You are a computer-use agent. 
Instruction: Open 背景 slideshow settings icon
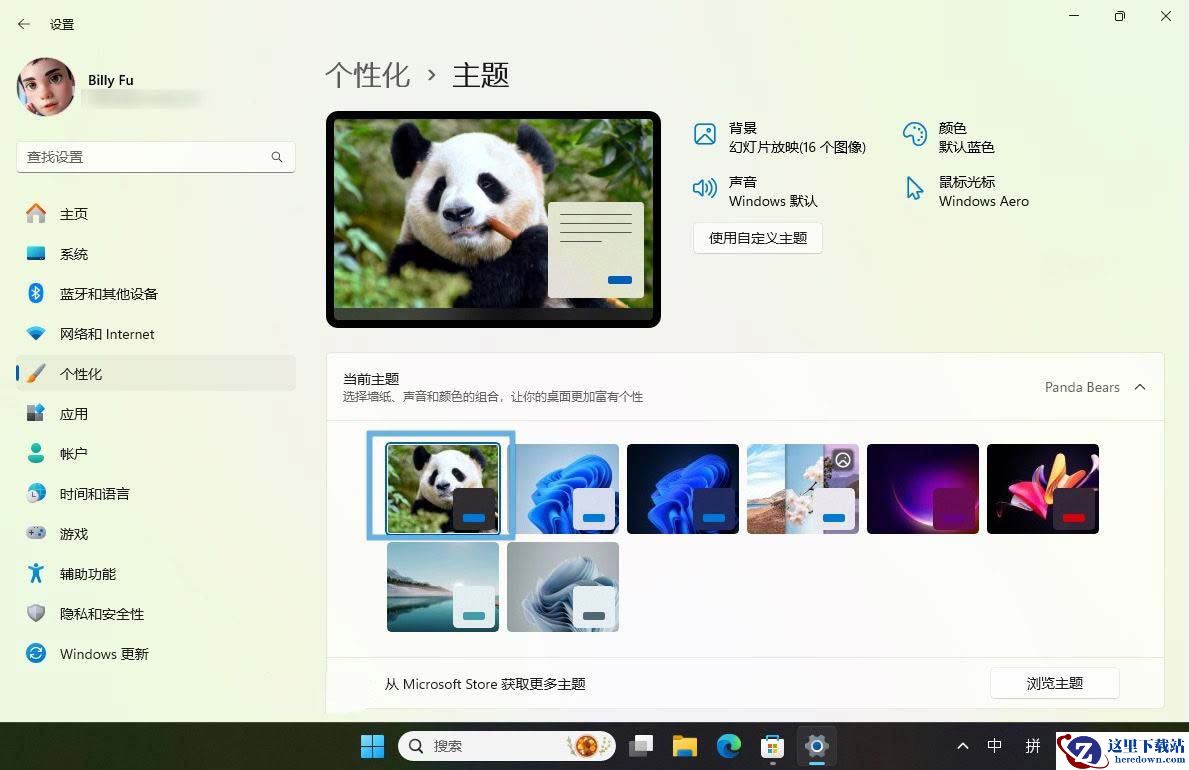point(704,134)
